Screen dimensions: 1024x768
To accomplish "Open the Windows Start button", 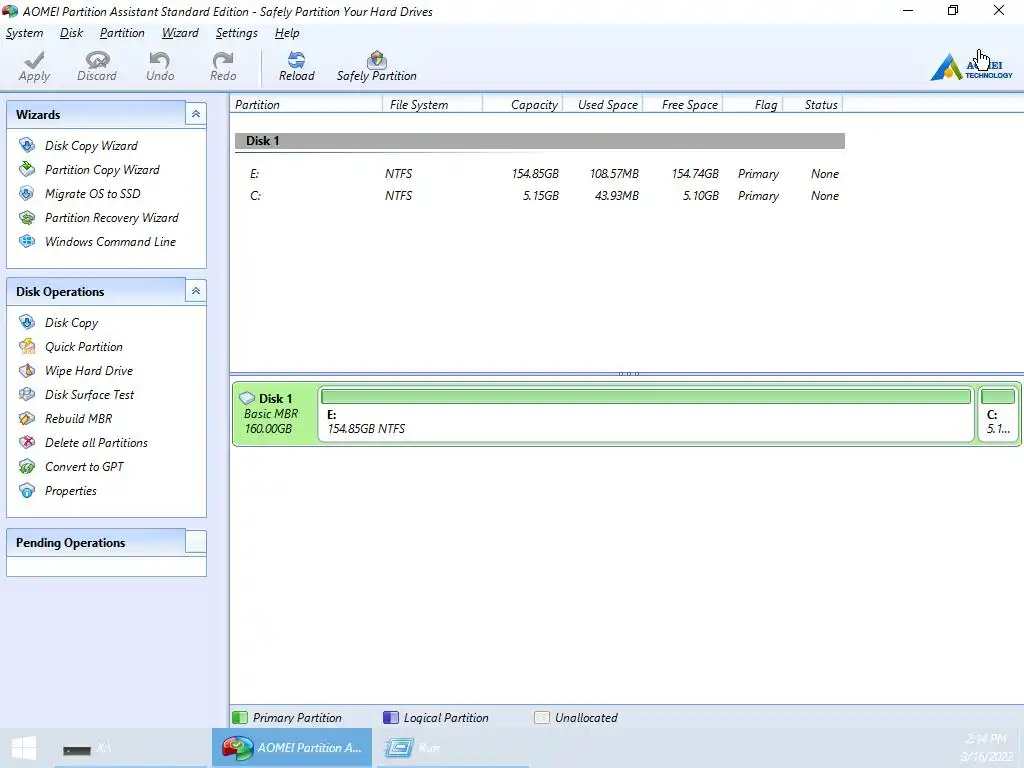I will pos(24,748).
